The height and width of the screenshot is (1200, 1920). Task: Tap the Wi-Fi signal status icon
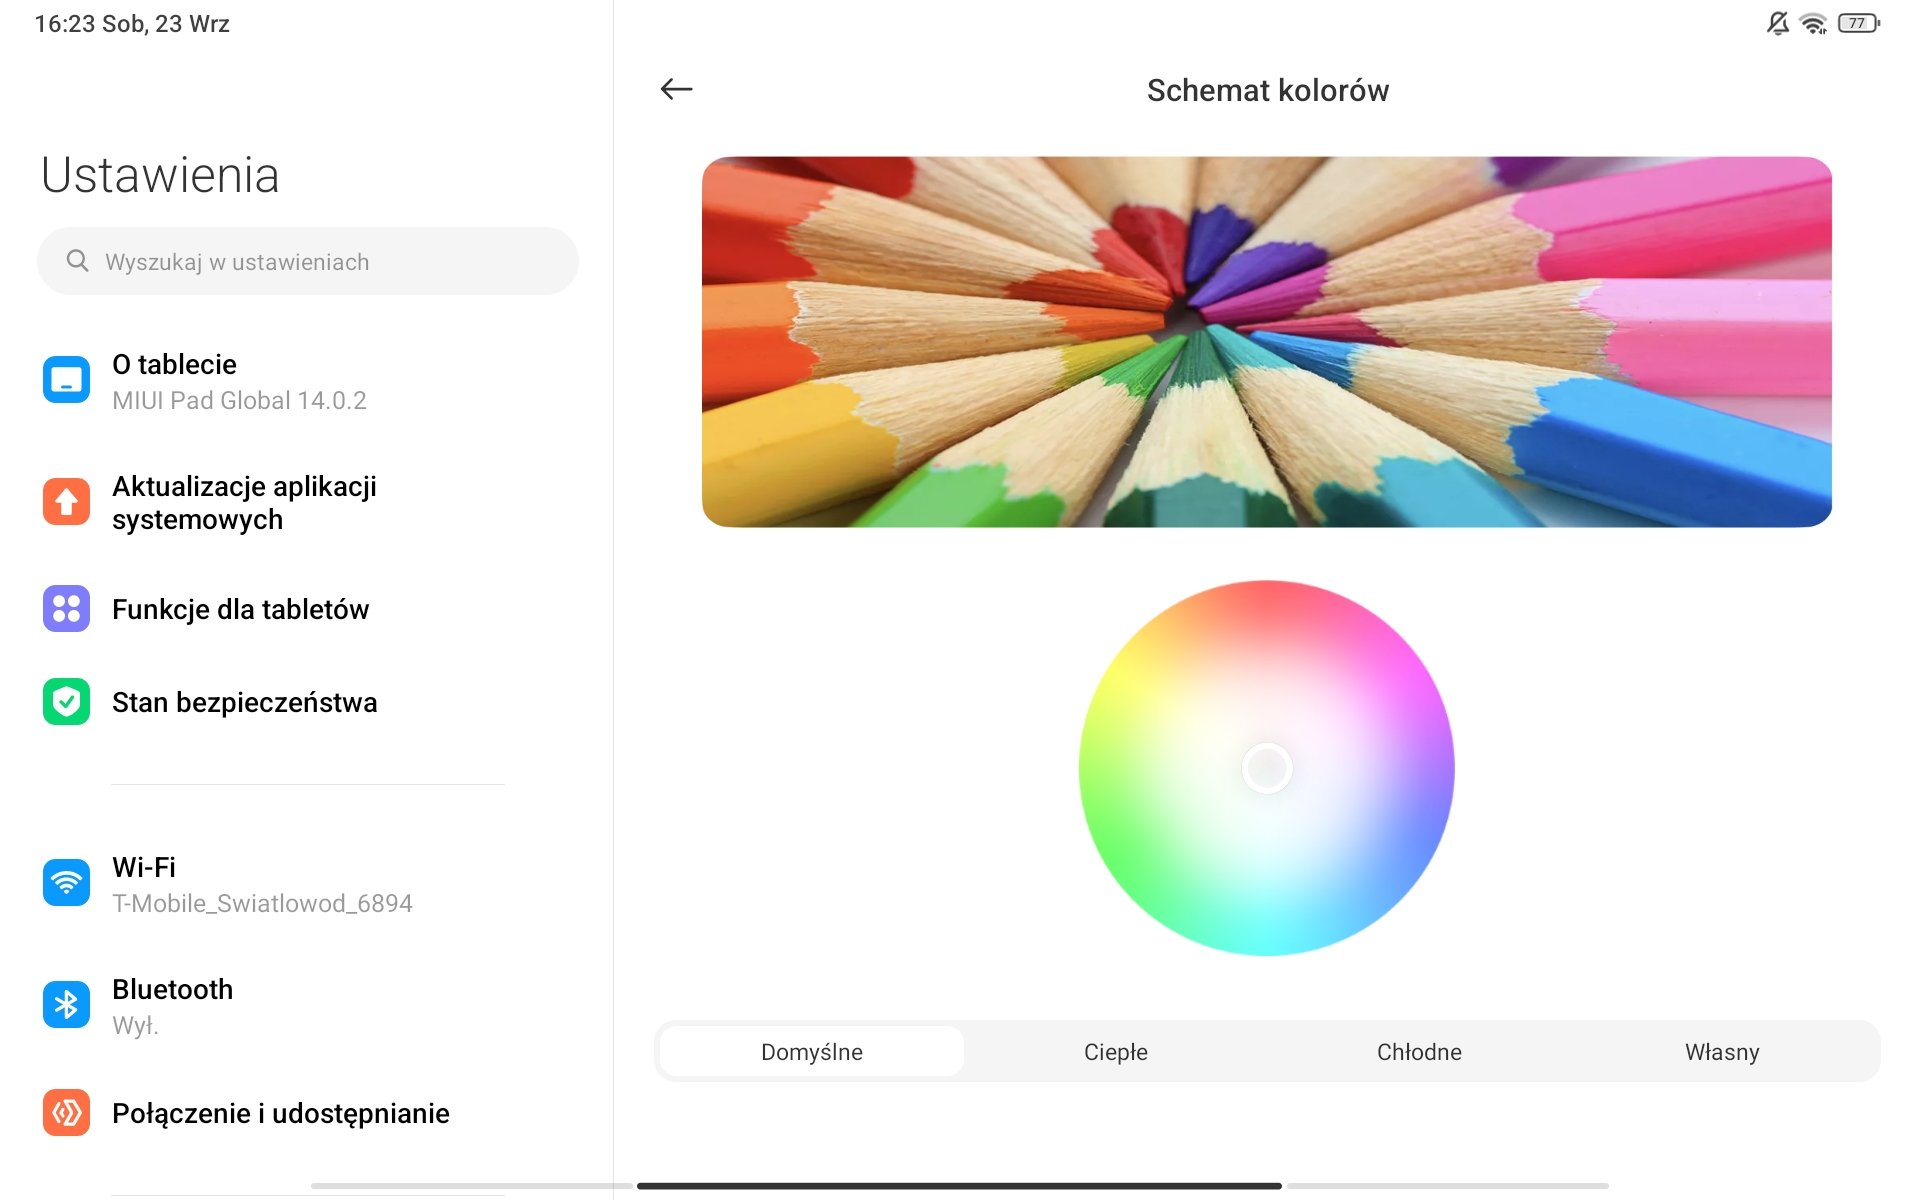1813,23
